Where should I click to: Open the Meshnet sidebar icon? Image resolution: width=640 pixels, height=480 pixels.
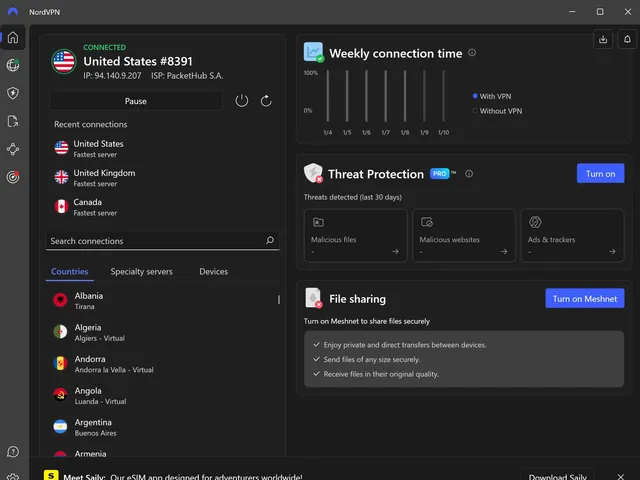tap(13, 149)
